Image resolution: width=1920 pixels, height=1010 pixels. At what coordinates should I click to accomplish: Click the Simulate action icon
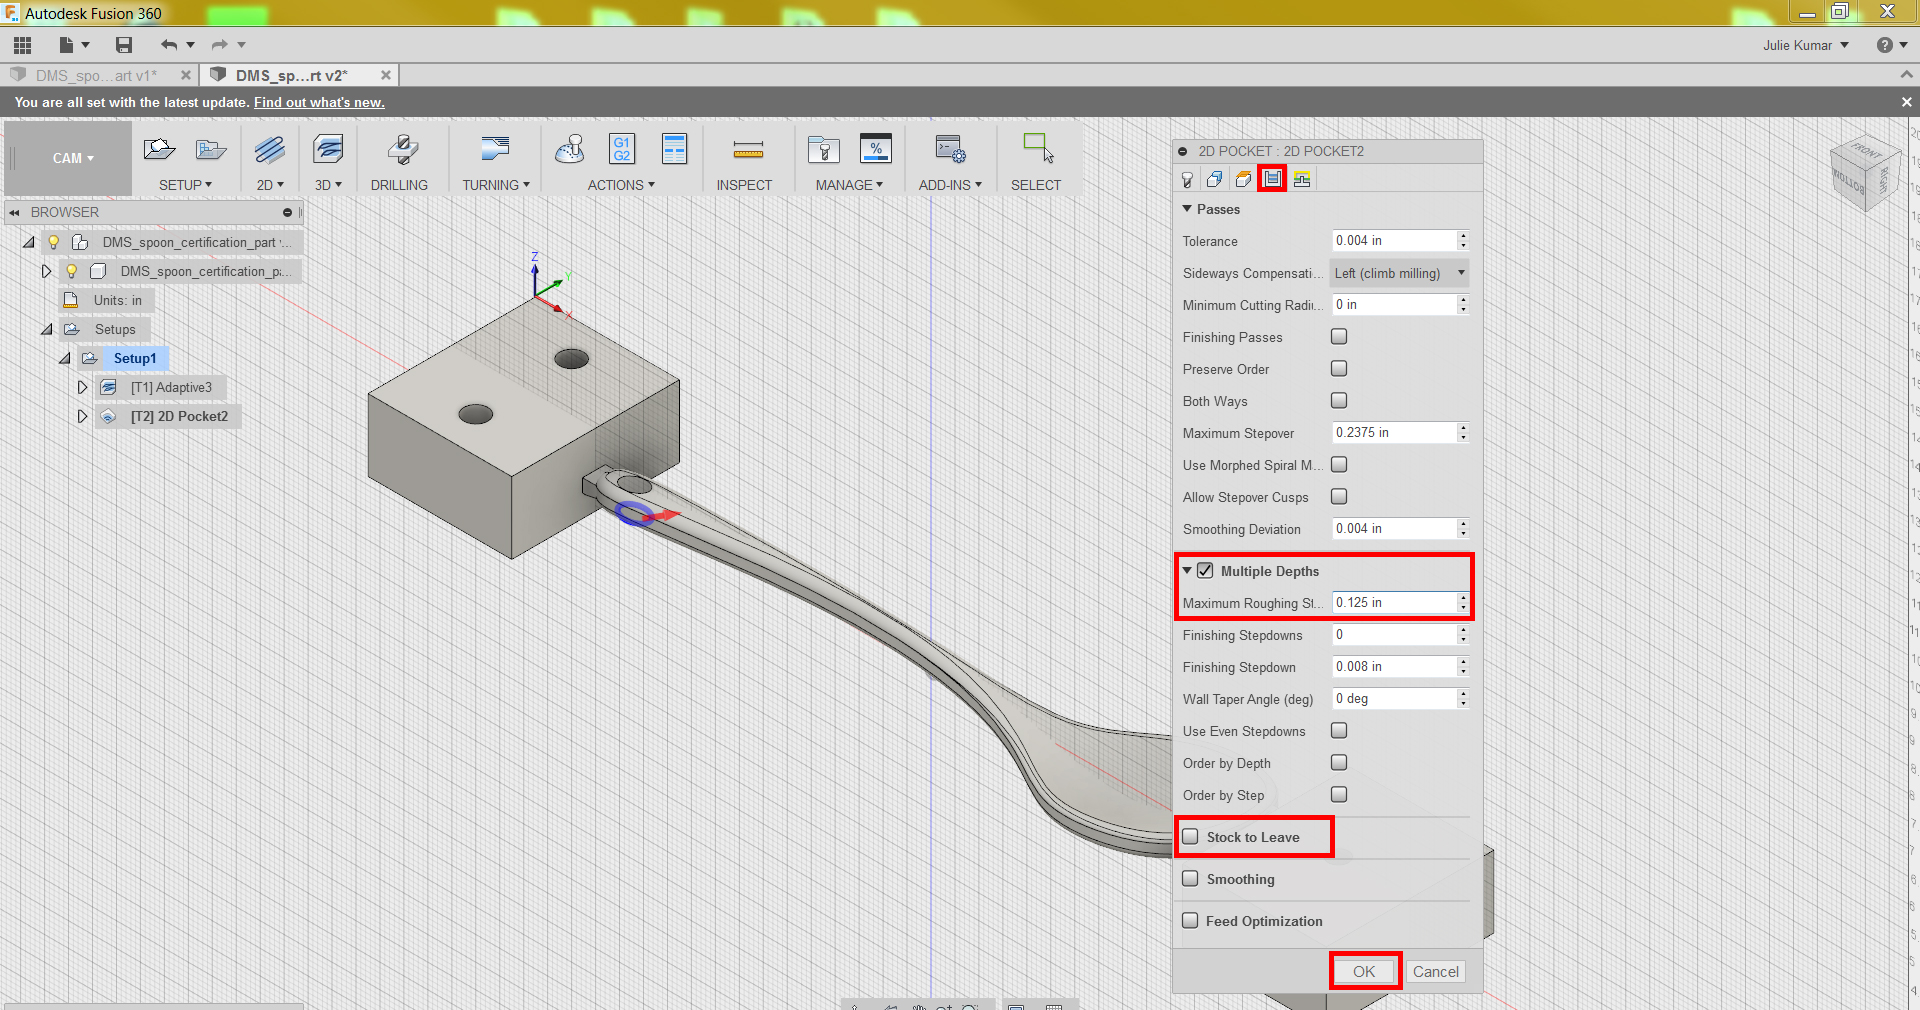pyautogui.click(x=570, y=150)
